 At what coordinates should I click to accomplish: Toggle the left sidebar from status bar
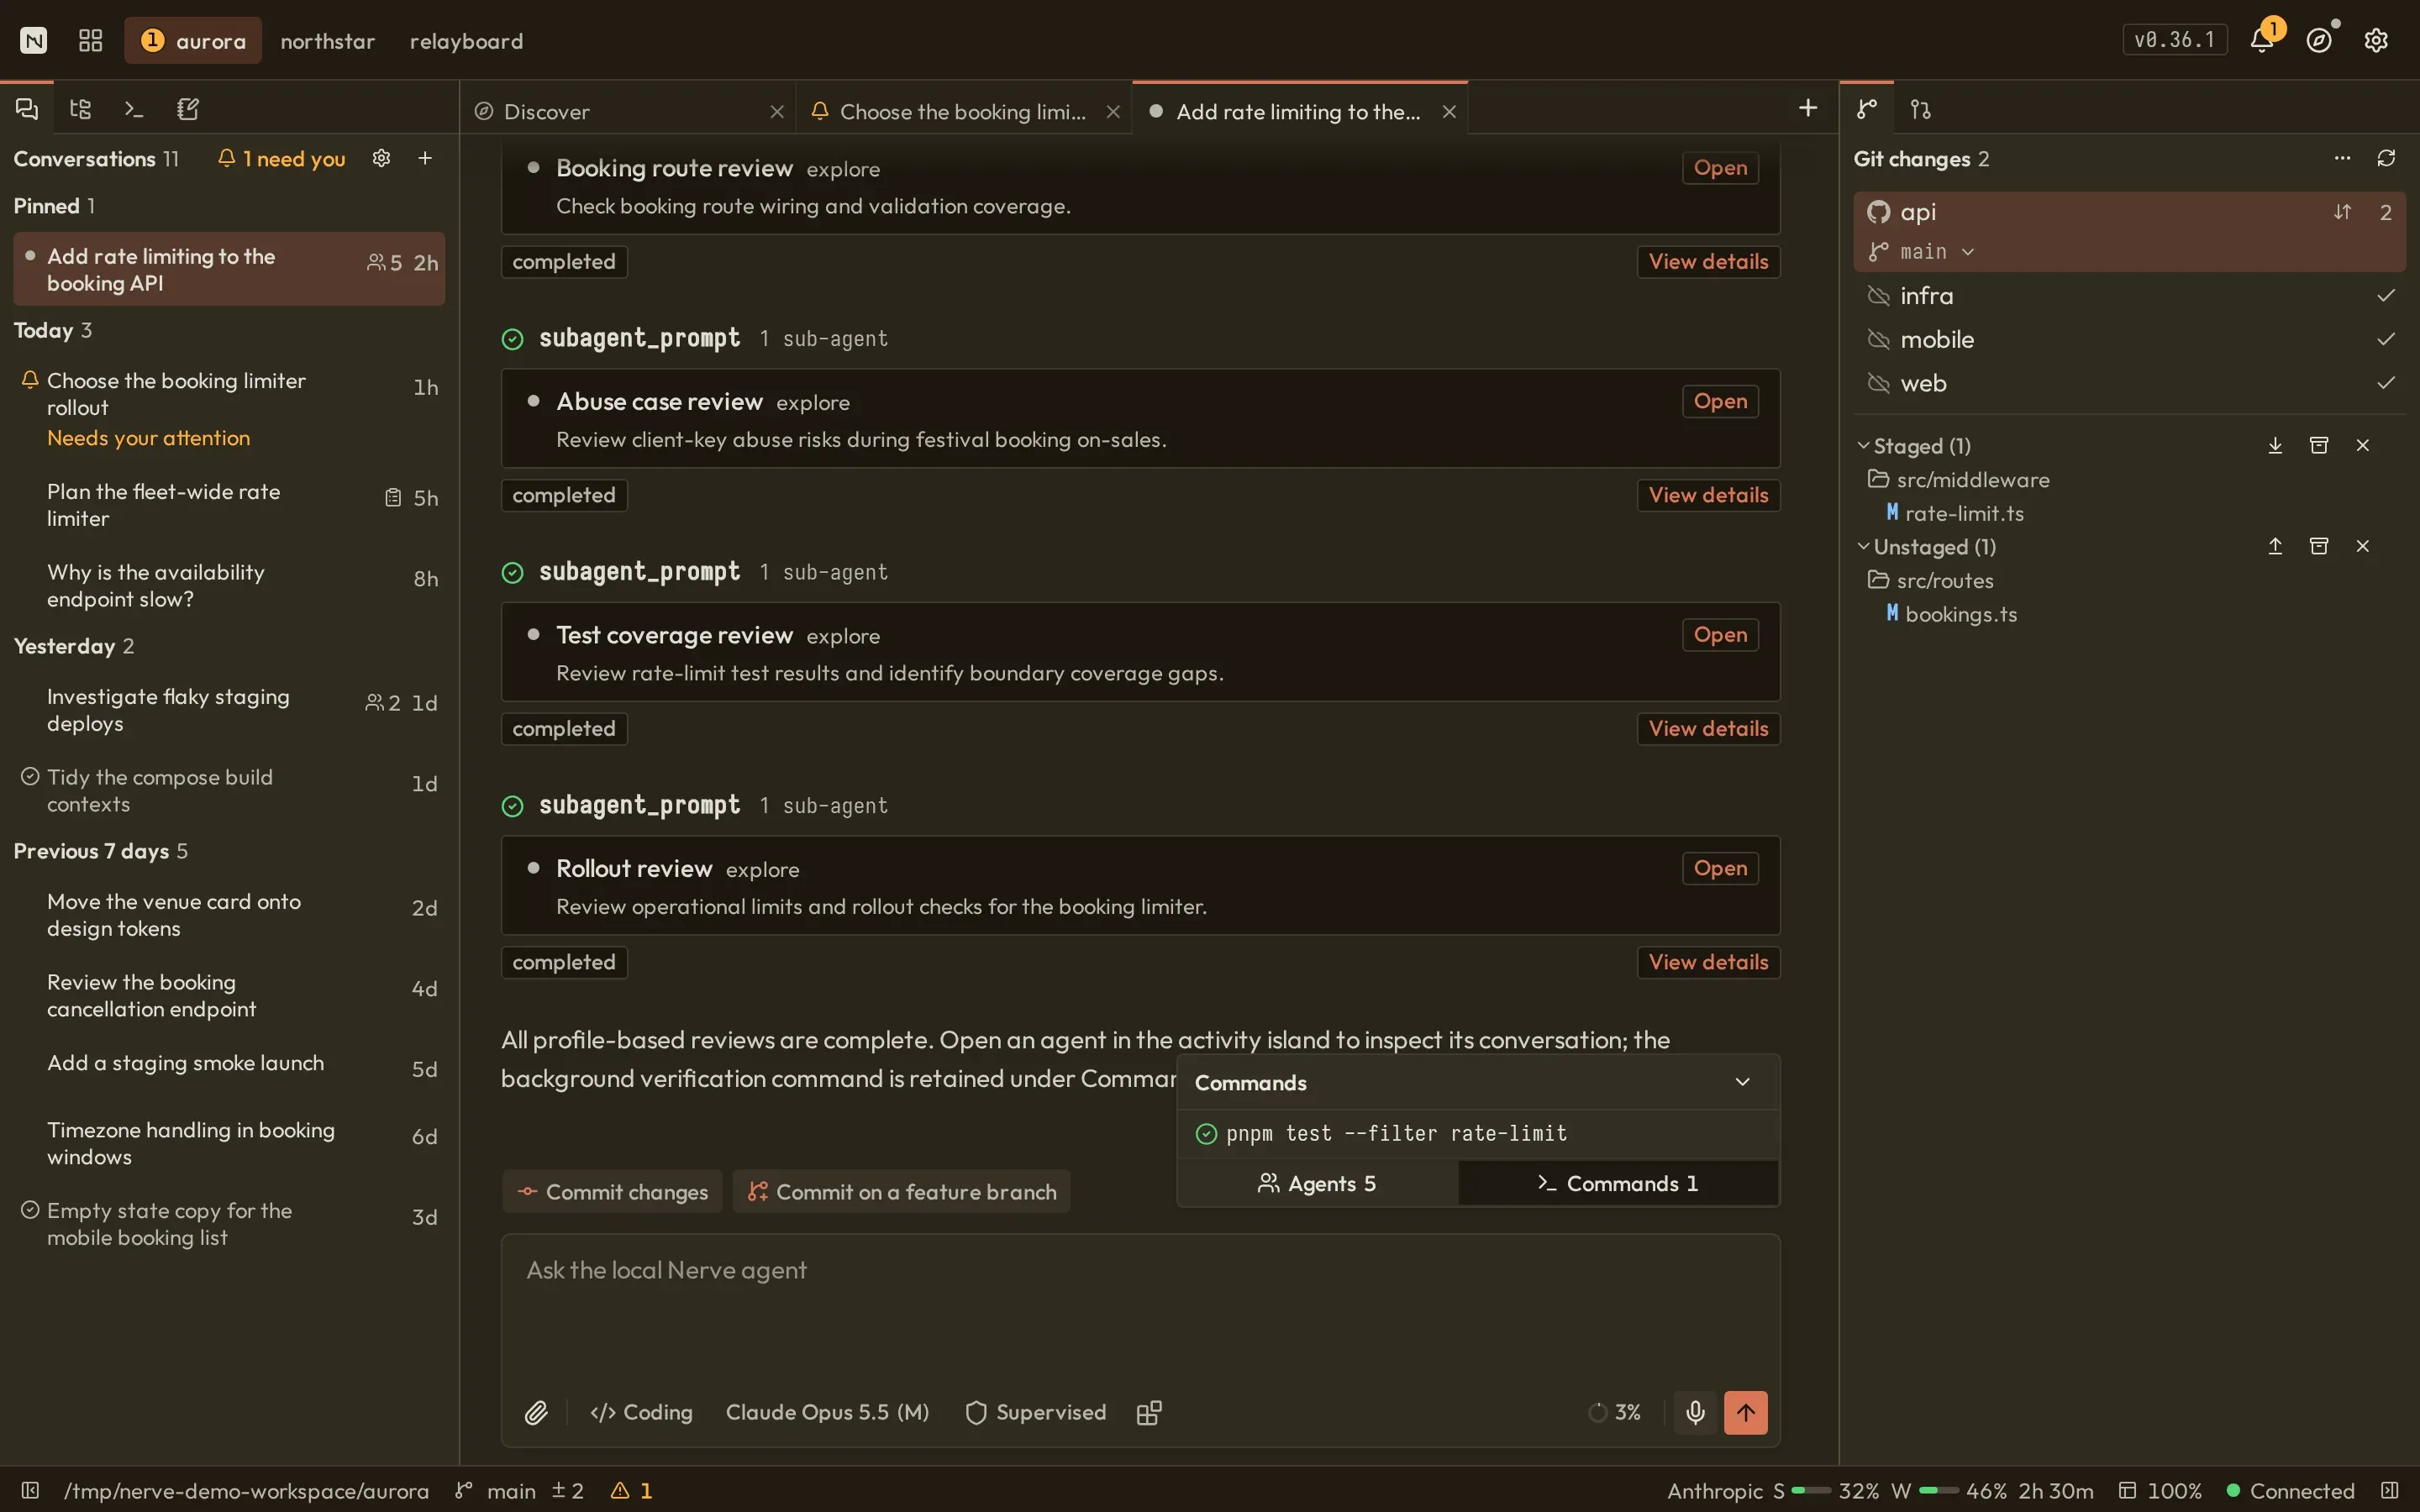30,1490
